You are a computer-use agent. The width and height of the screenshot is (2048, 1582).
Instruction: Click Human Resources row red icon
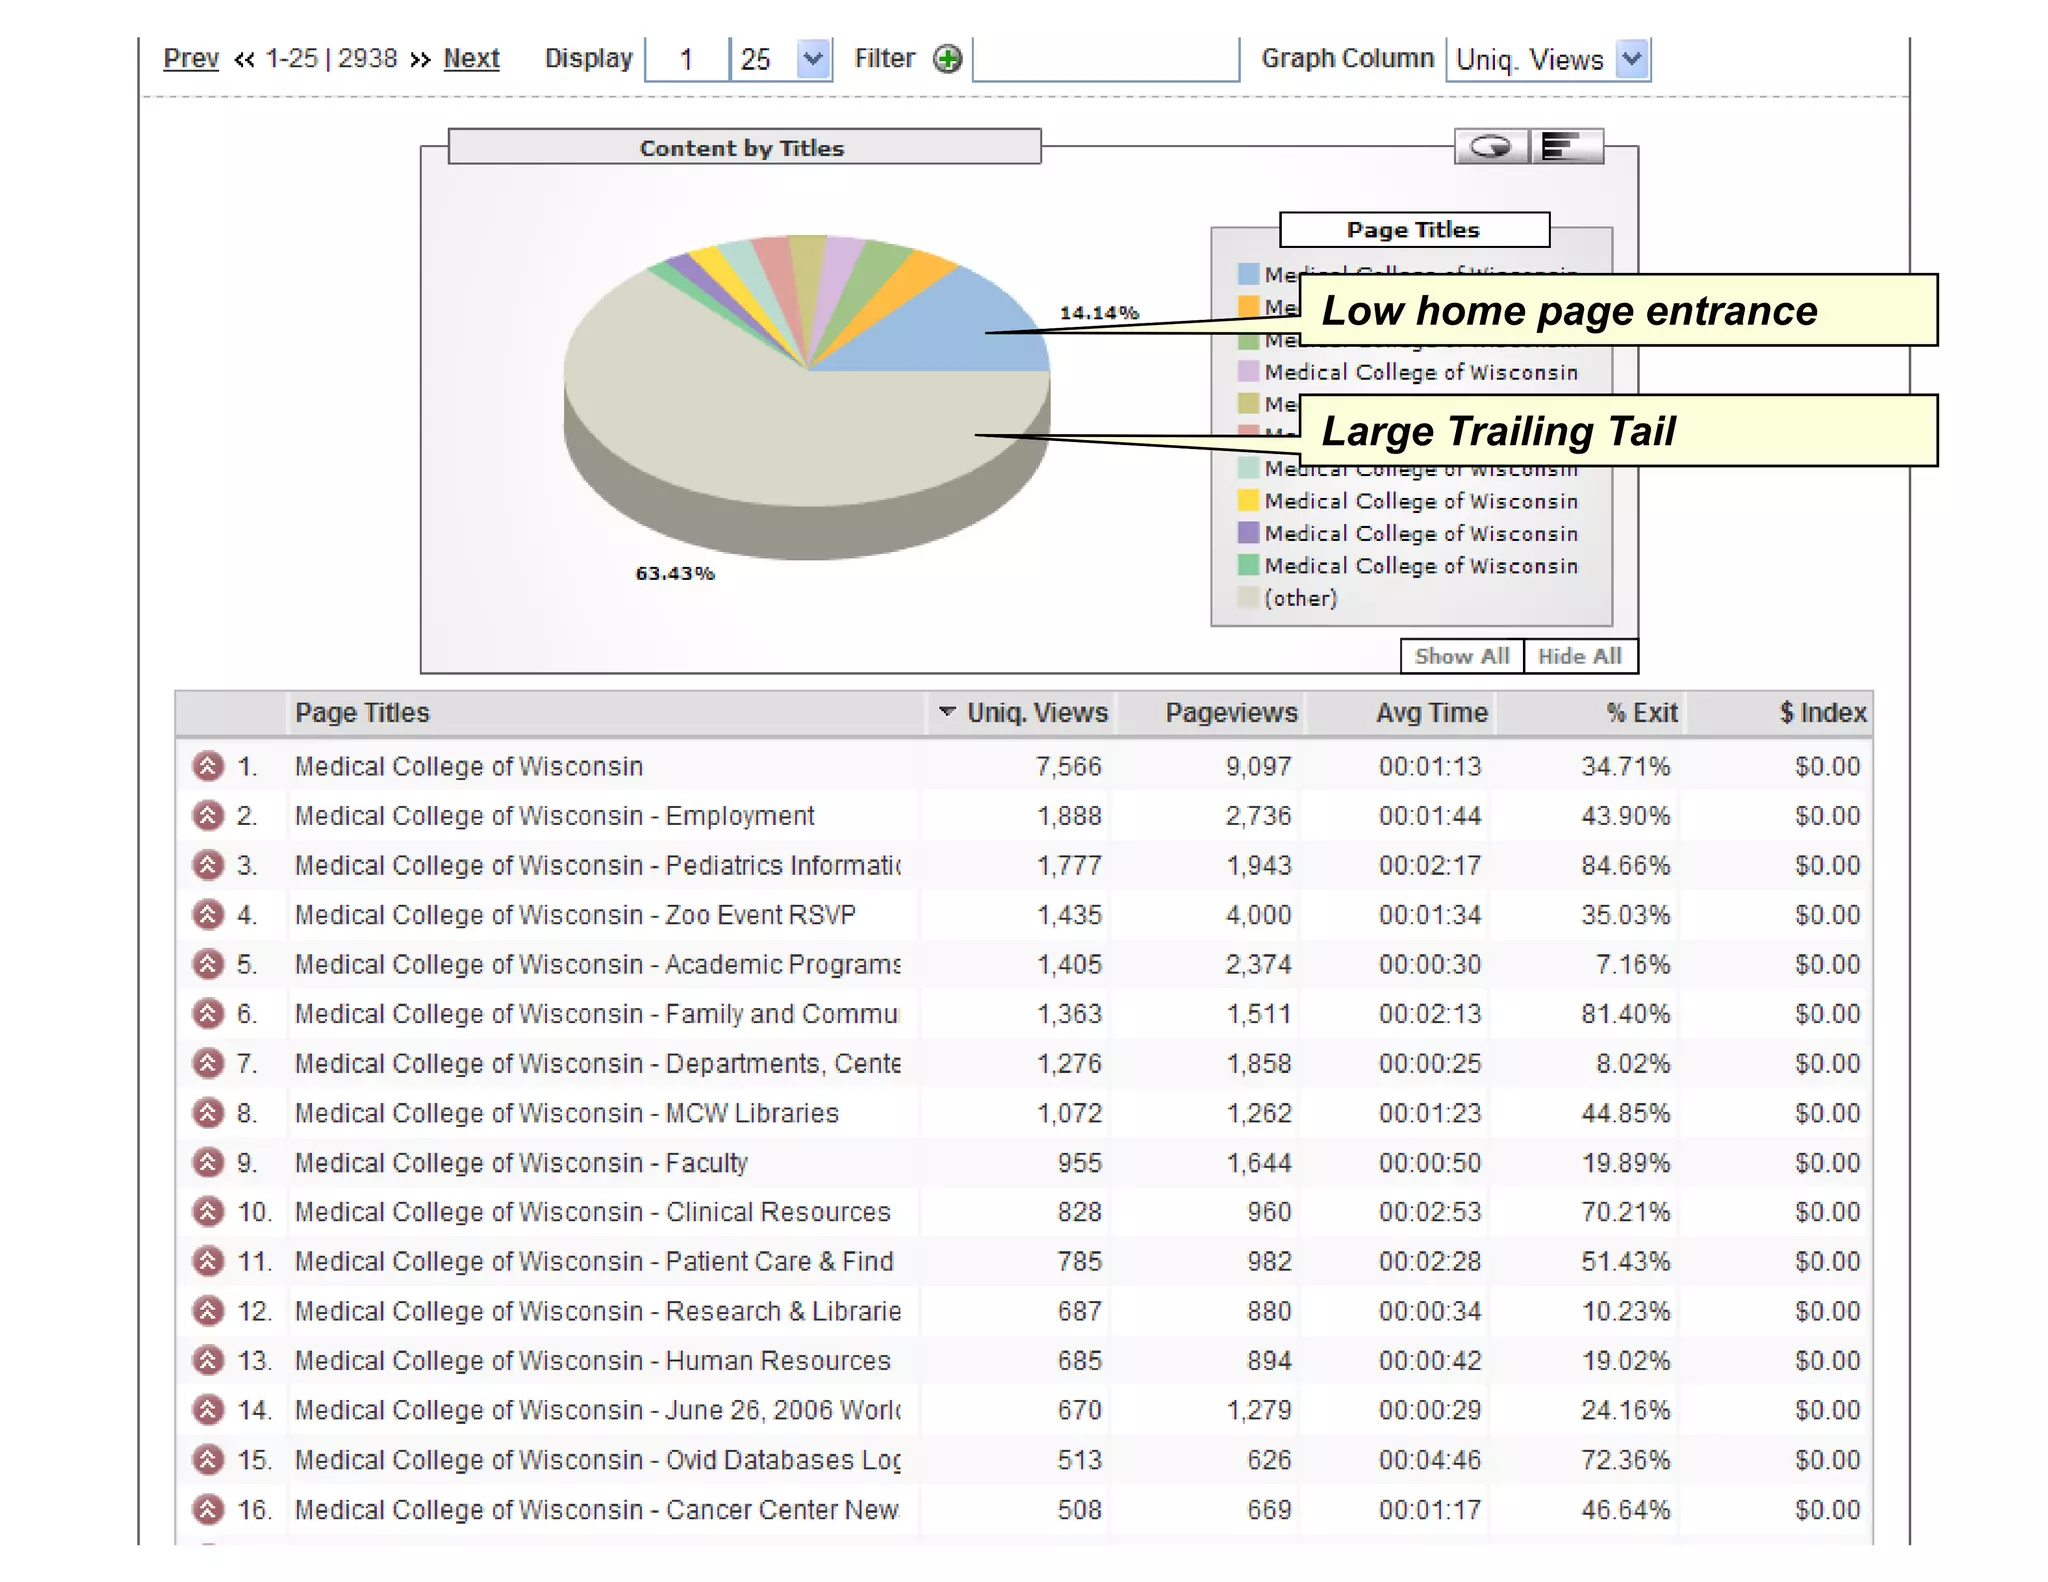(208, 1361)
